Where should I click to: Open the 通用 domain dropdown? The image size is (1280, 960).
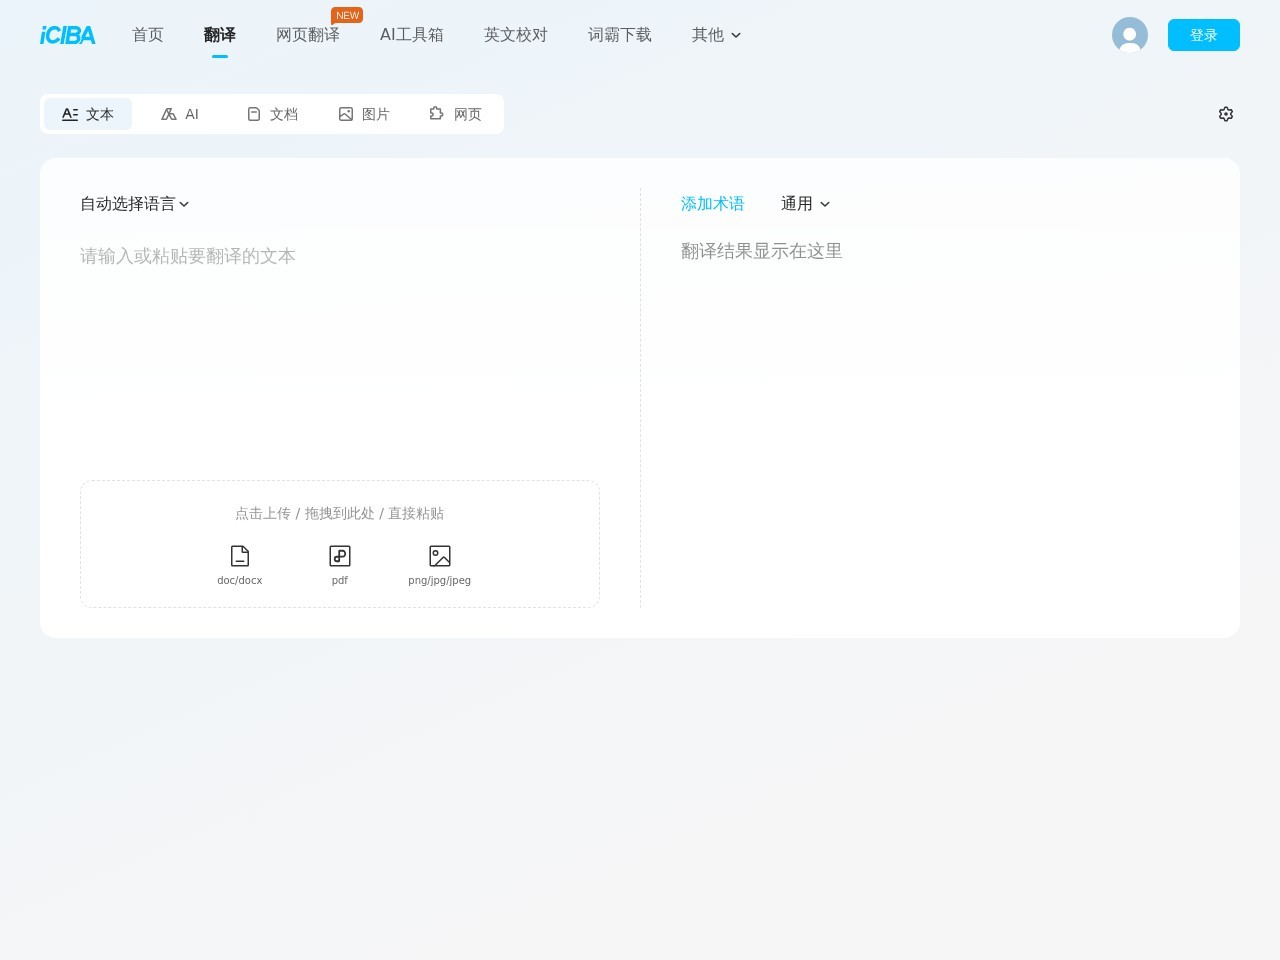pyautogui.click(x=805, y=204)
